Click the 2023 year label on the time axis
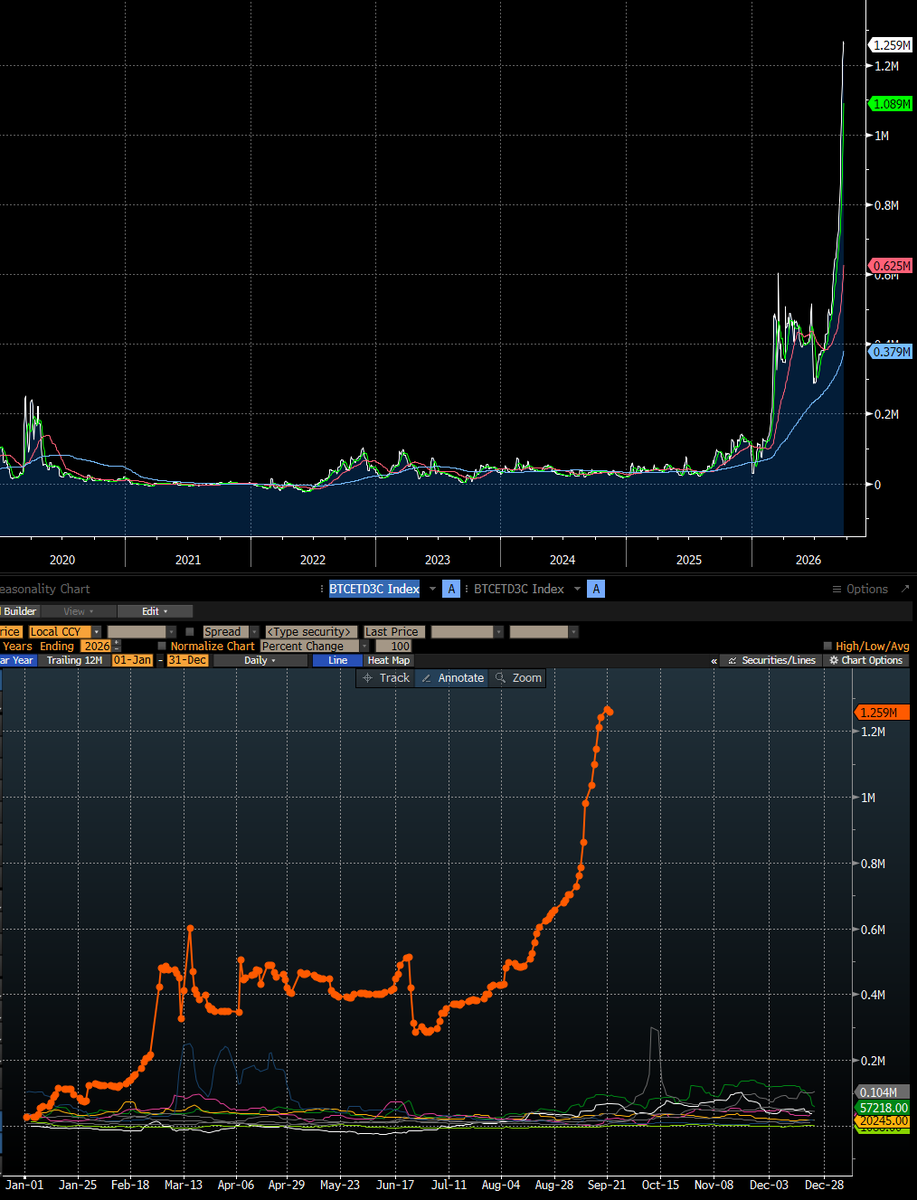 (437, 560)
